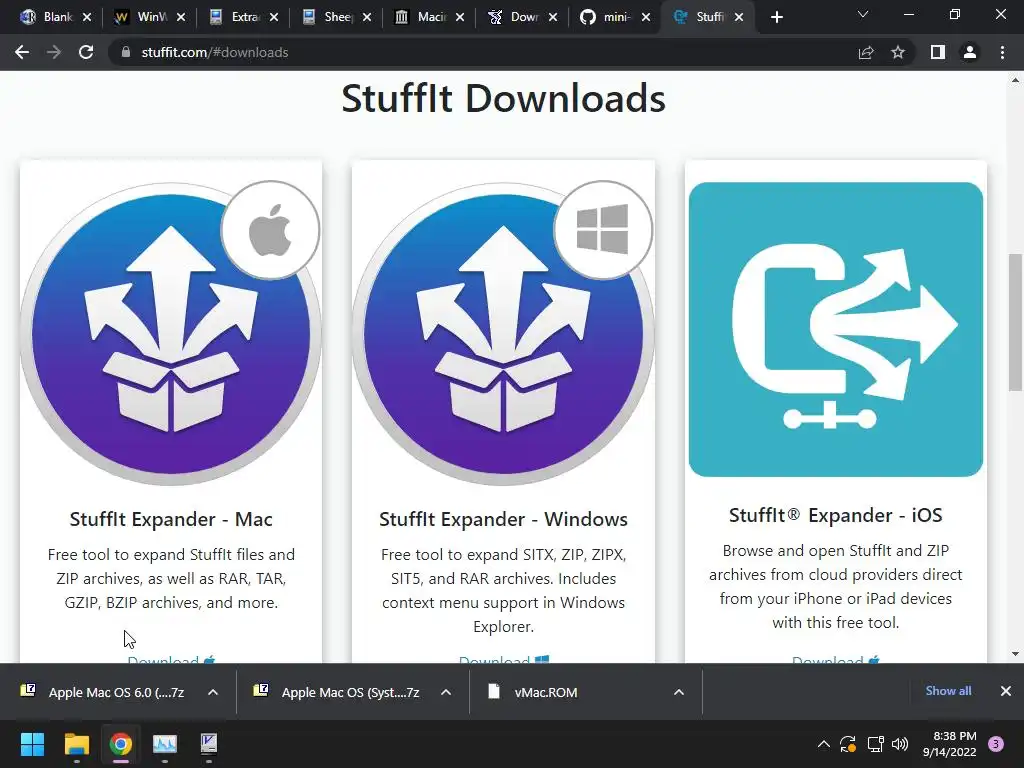Show all downloads
The height and width of the screenshot is (768, 1024).
pos(948,691)
